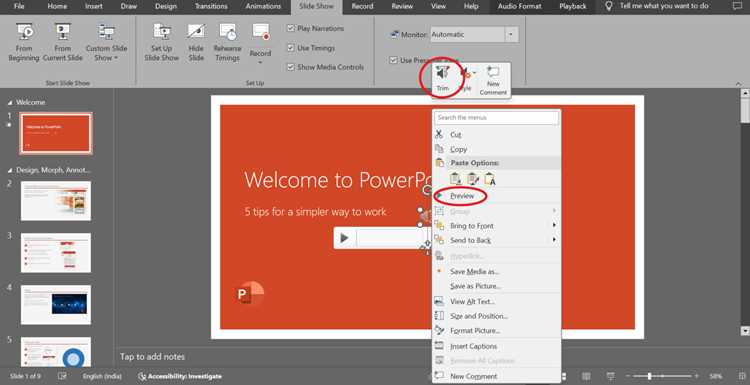This screenshot has height=385, width=750.
Task: Click the vertical scrollbar down arrow
Action: (x=745, y=330)
